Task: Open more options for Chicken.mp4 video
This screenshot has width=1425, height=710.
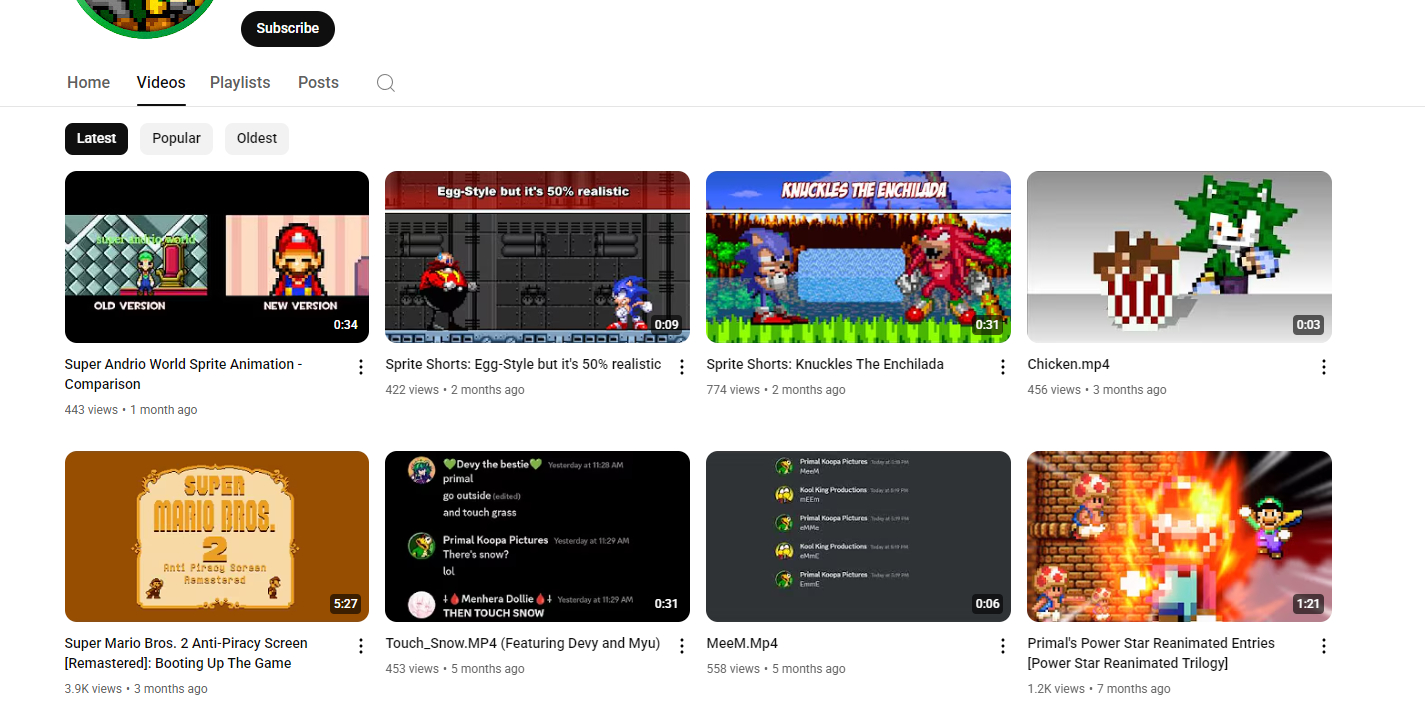Action: (1323, 367)
